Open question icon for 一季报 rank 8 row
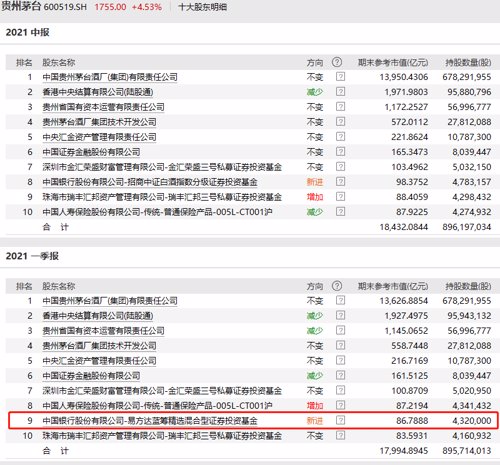The height and width of the screenshot is (465, 500). [340, 405]
